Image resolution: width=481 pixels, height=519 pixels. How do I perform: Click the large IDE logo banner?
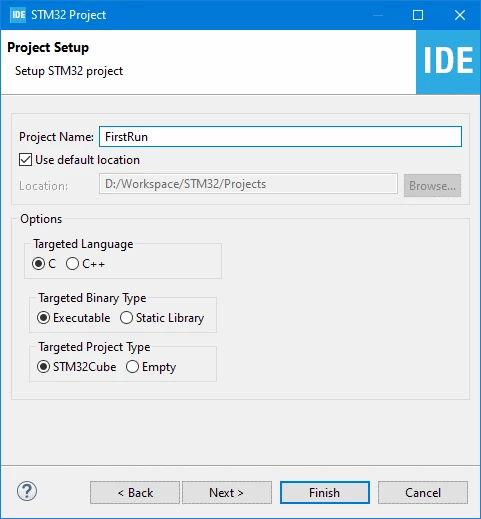coord(448,62)
